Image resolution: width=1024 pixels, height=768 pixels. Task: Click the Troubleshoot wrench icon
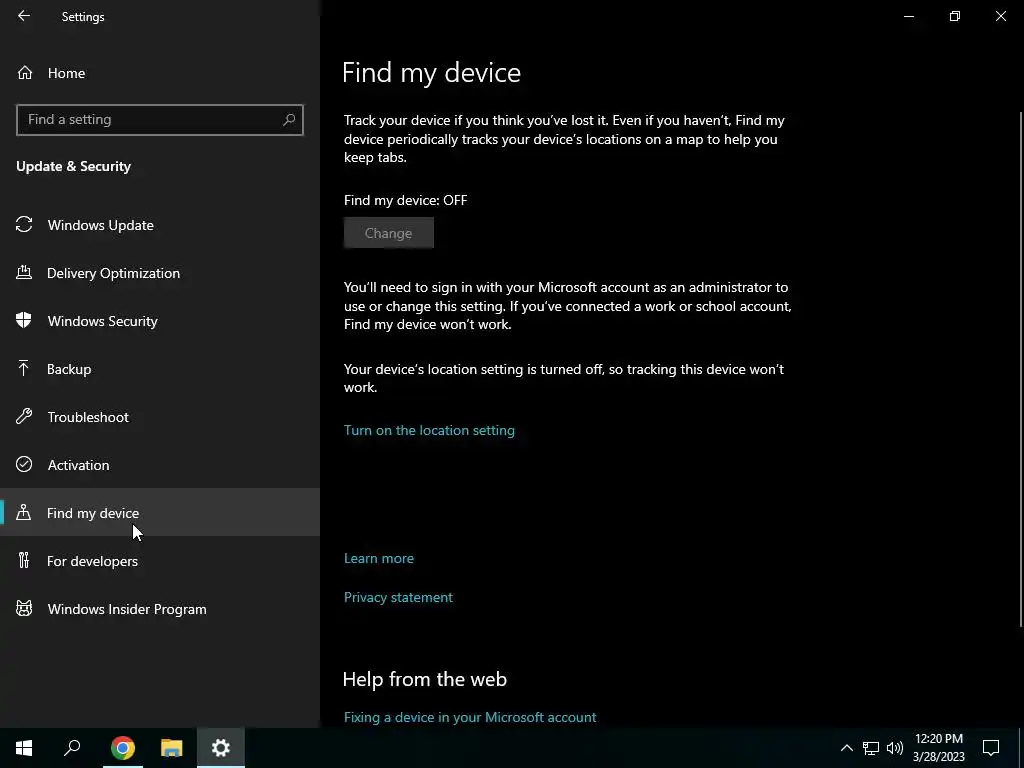coord(24,417)
